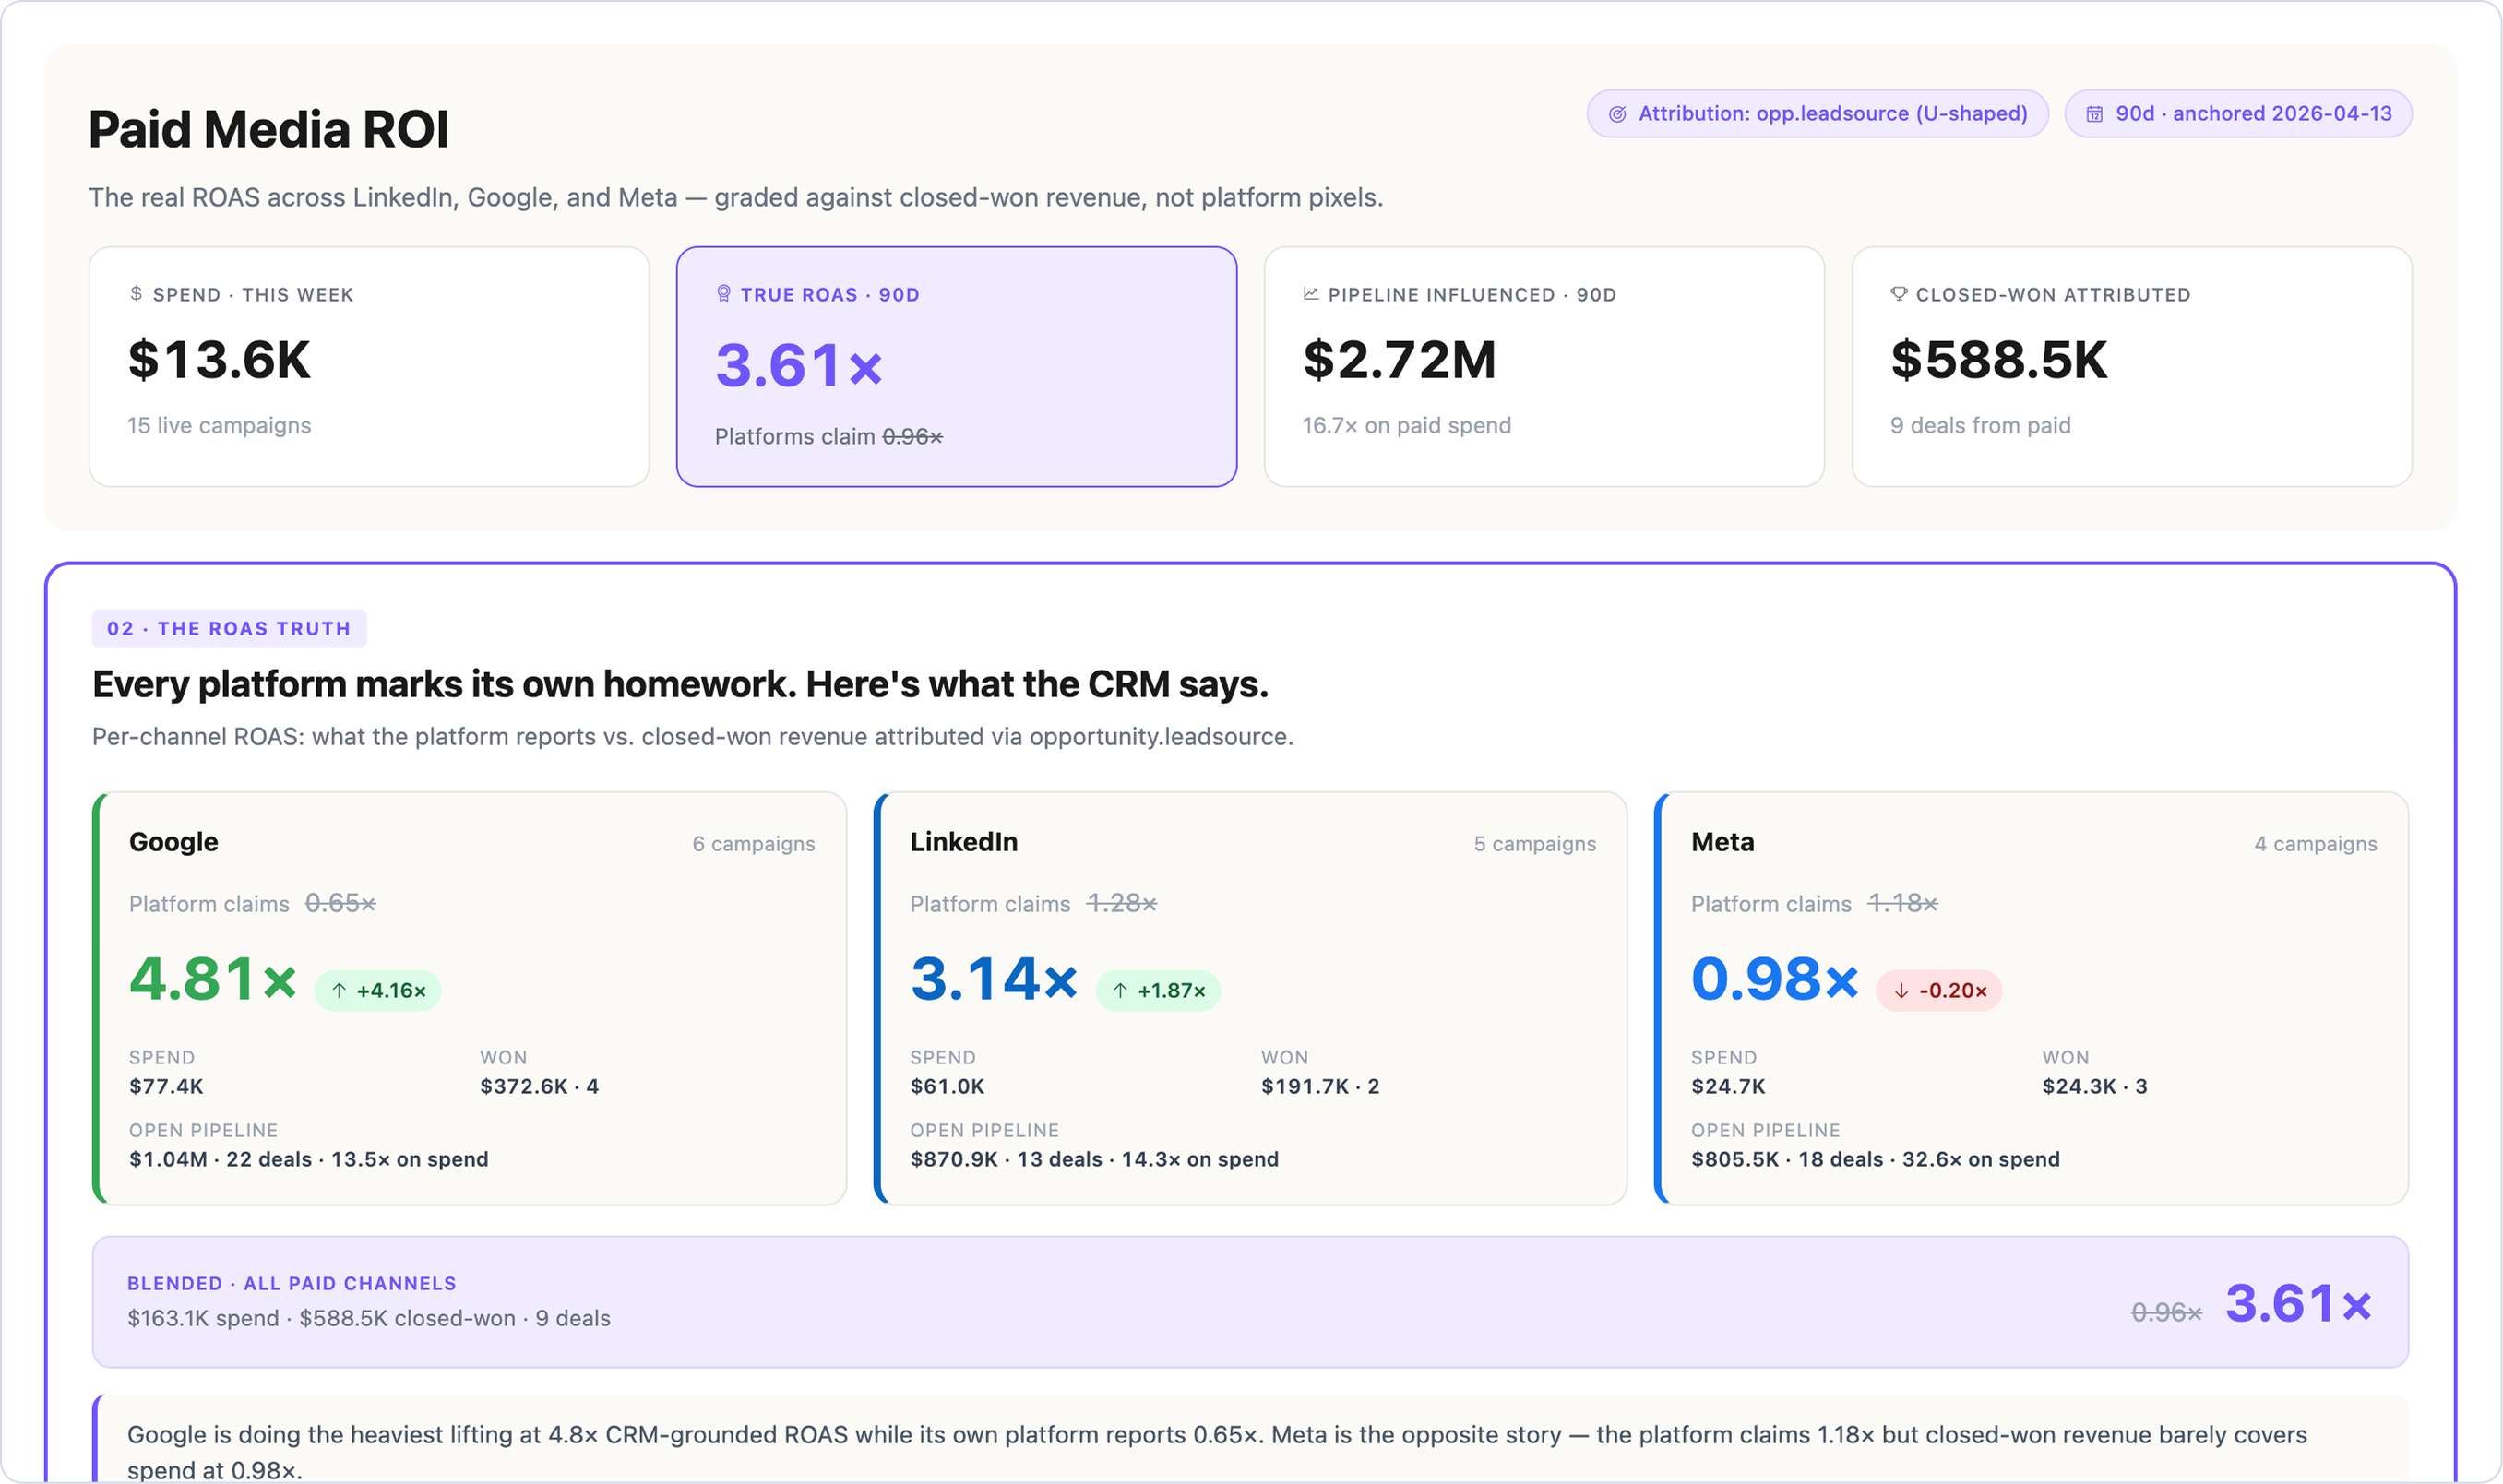The width and height of the screenshot is (2503, 1484).
Task: Click the Google heaviest lifting summary note
Action: [x=1250, y=1440]
